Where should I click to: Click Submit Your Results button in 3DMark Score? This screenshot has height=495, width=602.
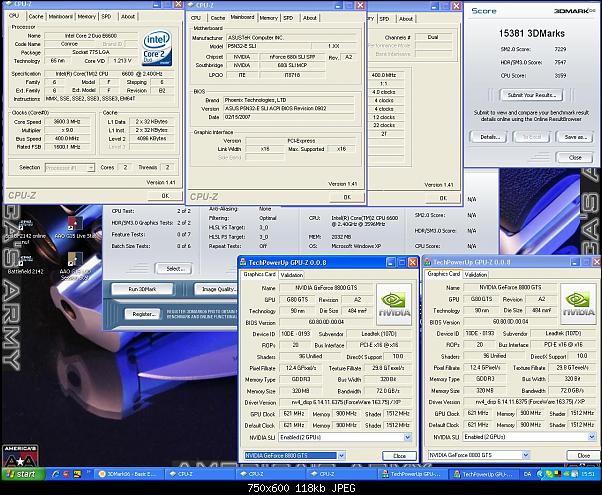pos(531,95)
